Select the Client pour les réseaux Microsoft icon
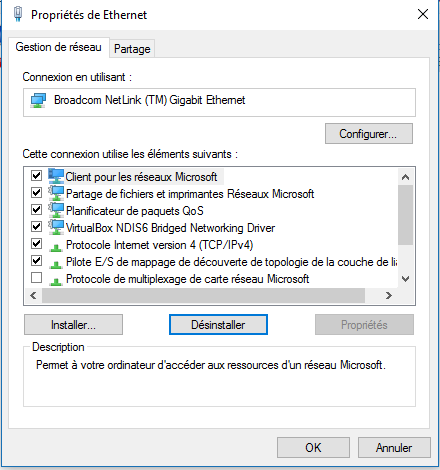Viewport: 440px width, 470px height. (56, 176)
